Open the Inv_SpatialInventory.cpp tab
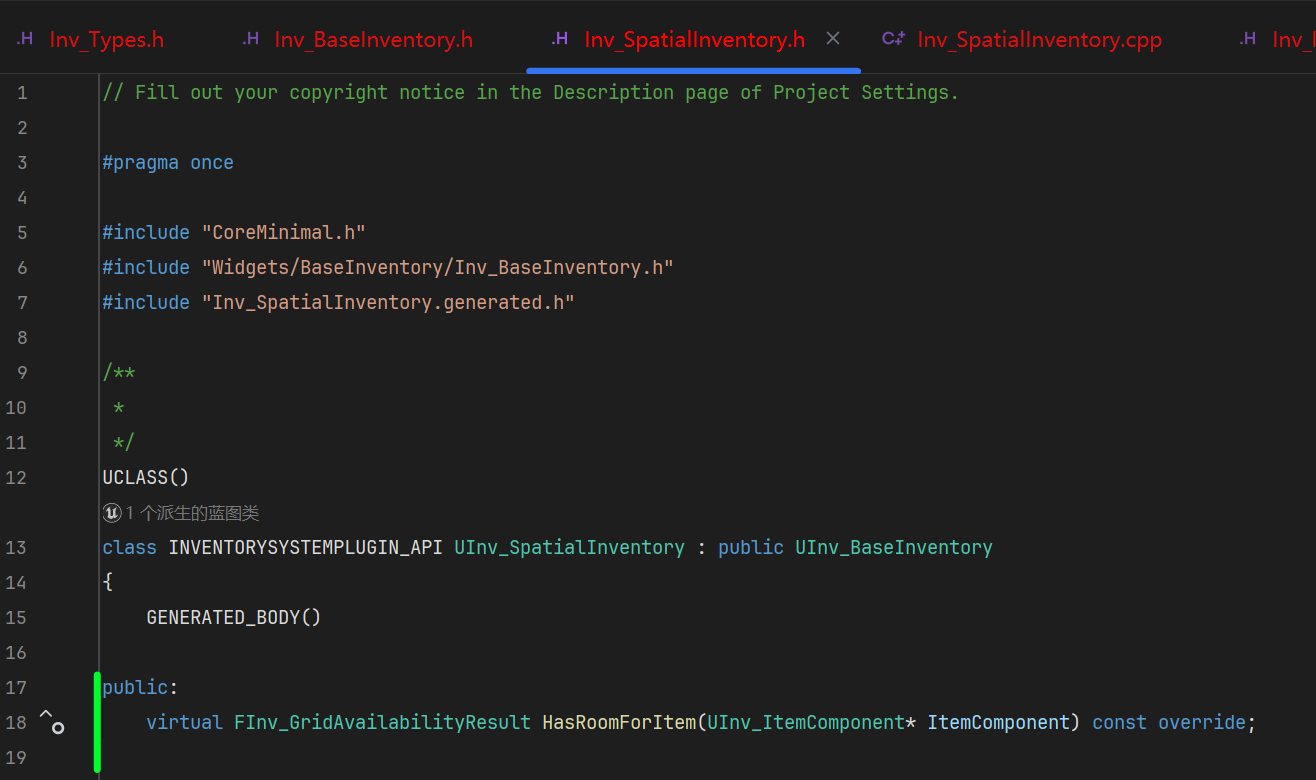1316x780 pixels. (1039, 40)
